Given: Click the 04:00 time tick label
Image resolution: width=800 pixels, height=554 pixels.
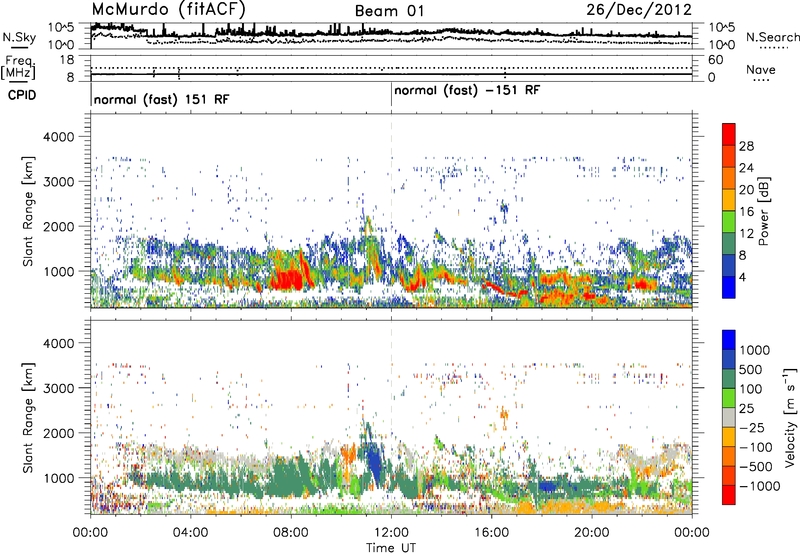Looking at the screenshot, I should pyautogui.click(x=190, y=533).
